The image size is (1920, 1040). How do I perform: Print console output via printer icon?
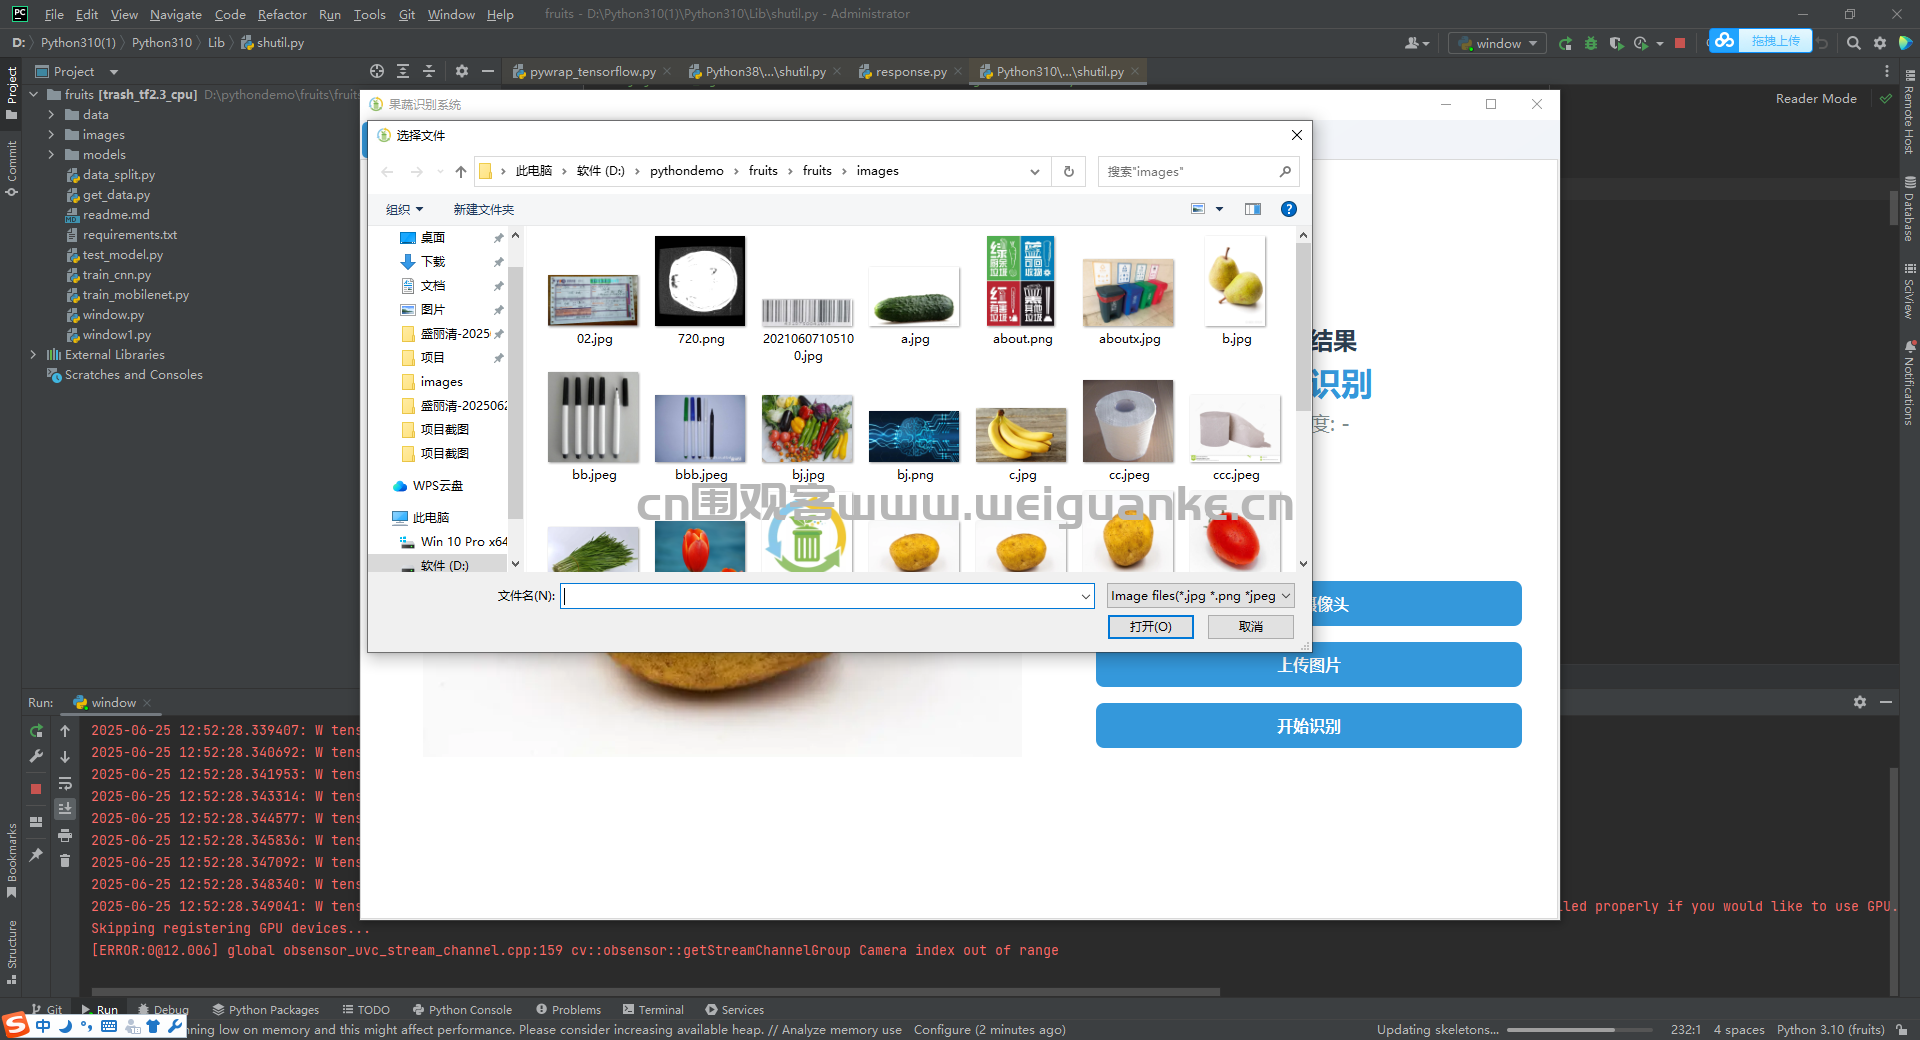[65, 834]
